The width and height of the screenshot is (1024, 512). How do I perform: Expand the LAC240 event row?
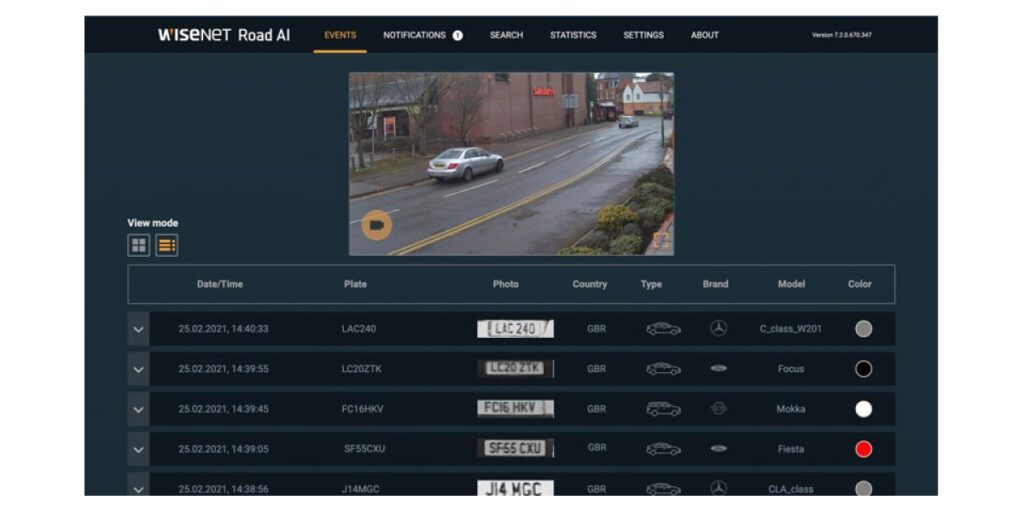[x=138, y=329]
